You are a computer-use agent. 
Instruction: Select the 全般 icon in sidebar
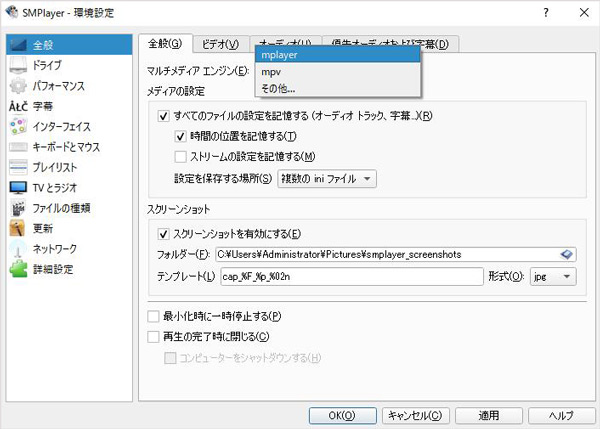pos(18,45)
